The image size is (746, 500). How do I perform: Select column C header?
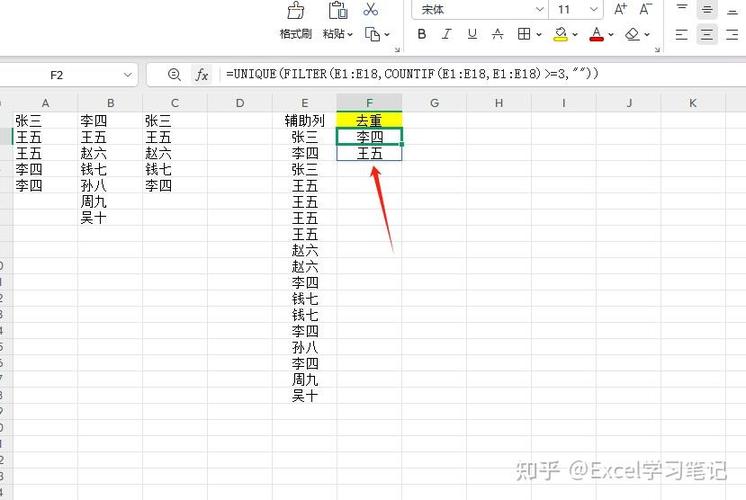tap(175, 103)
